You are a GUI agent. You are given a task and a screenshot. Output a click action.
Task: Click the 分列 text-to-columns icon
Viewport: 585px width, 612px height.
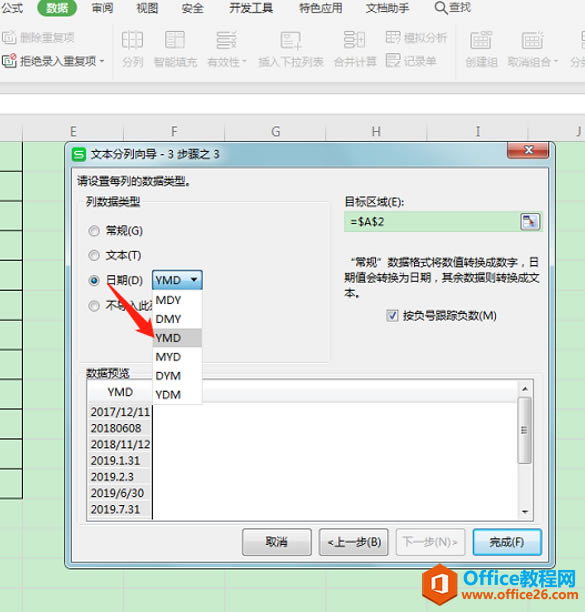132,40
